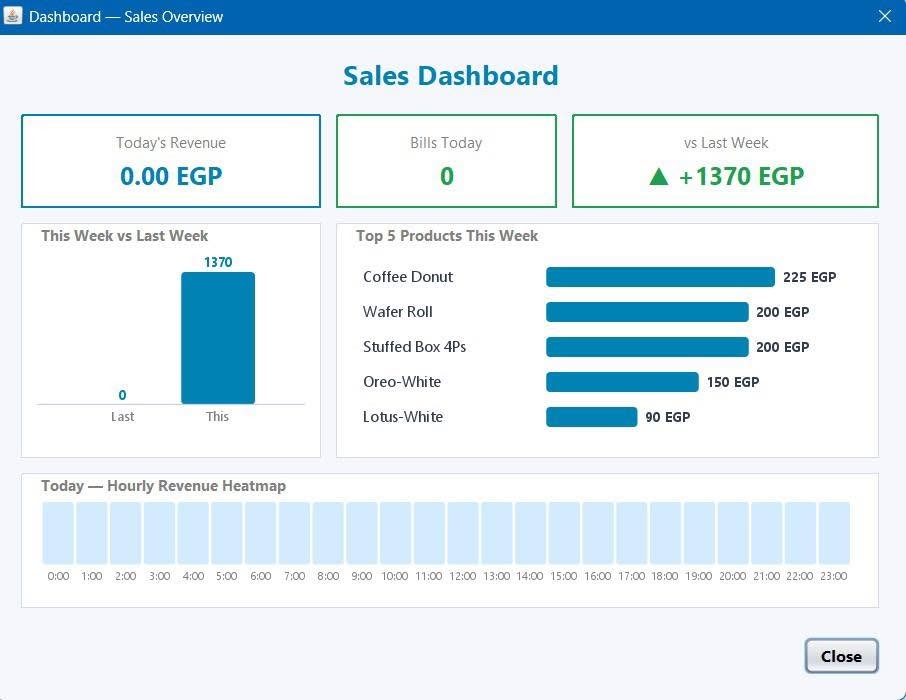
Task: Click the Last week label under chart
Action: pos(122,416)
